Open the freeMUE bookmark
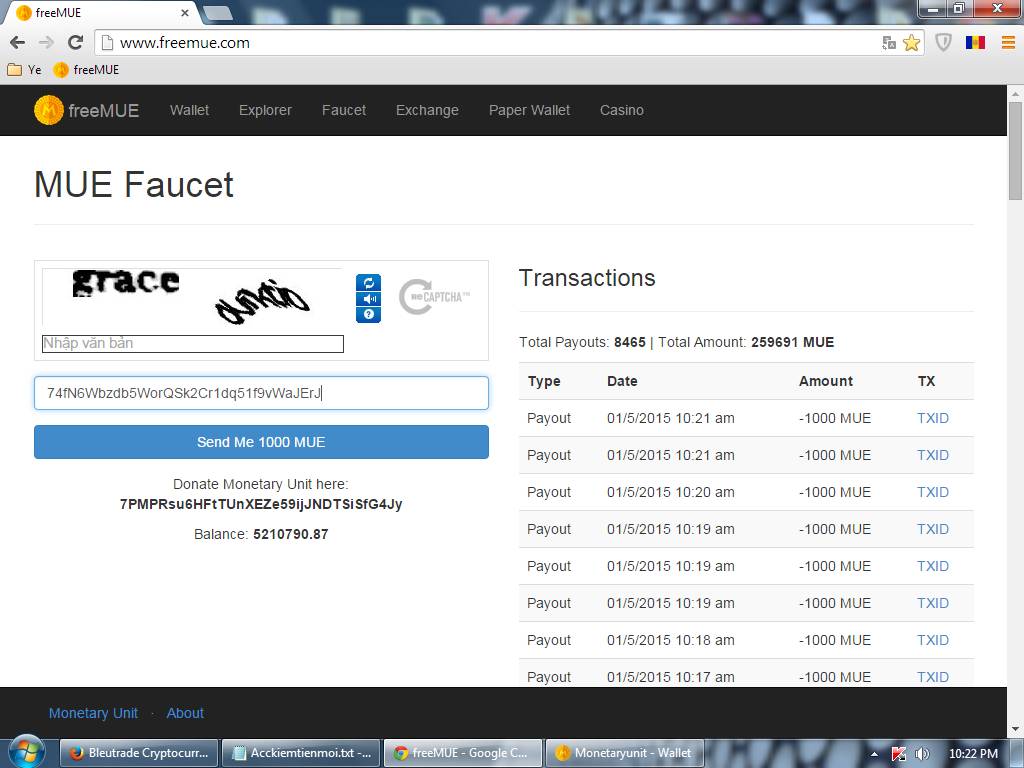Viewport: 1024px width, 768px height. pos(86,70)
